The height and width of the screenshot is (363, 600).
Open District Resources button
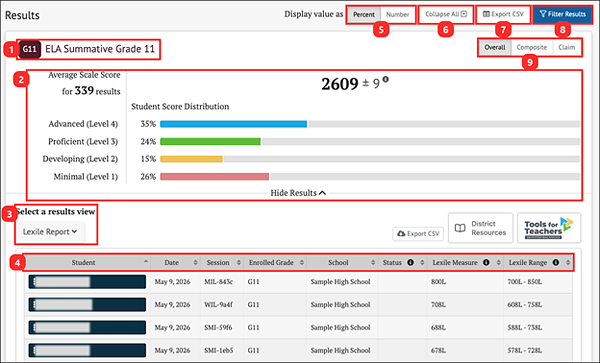click(481, 228)
